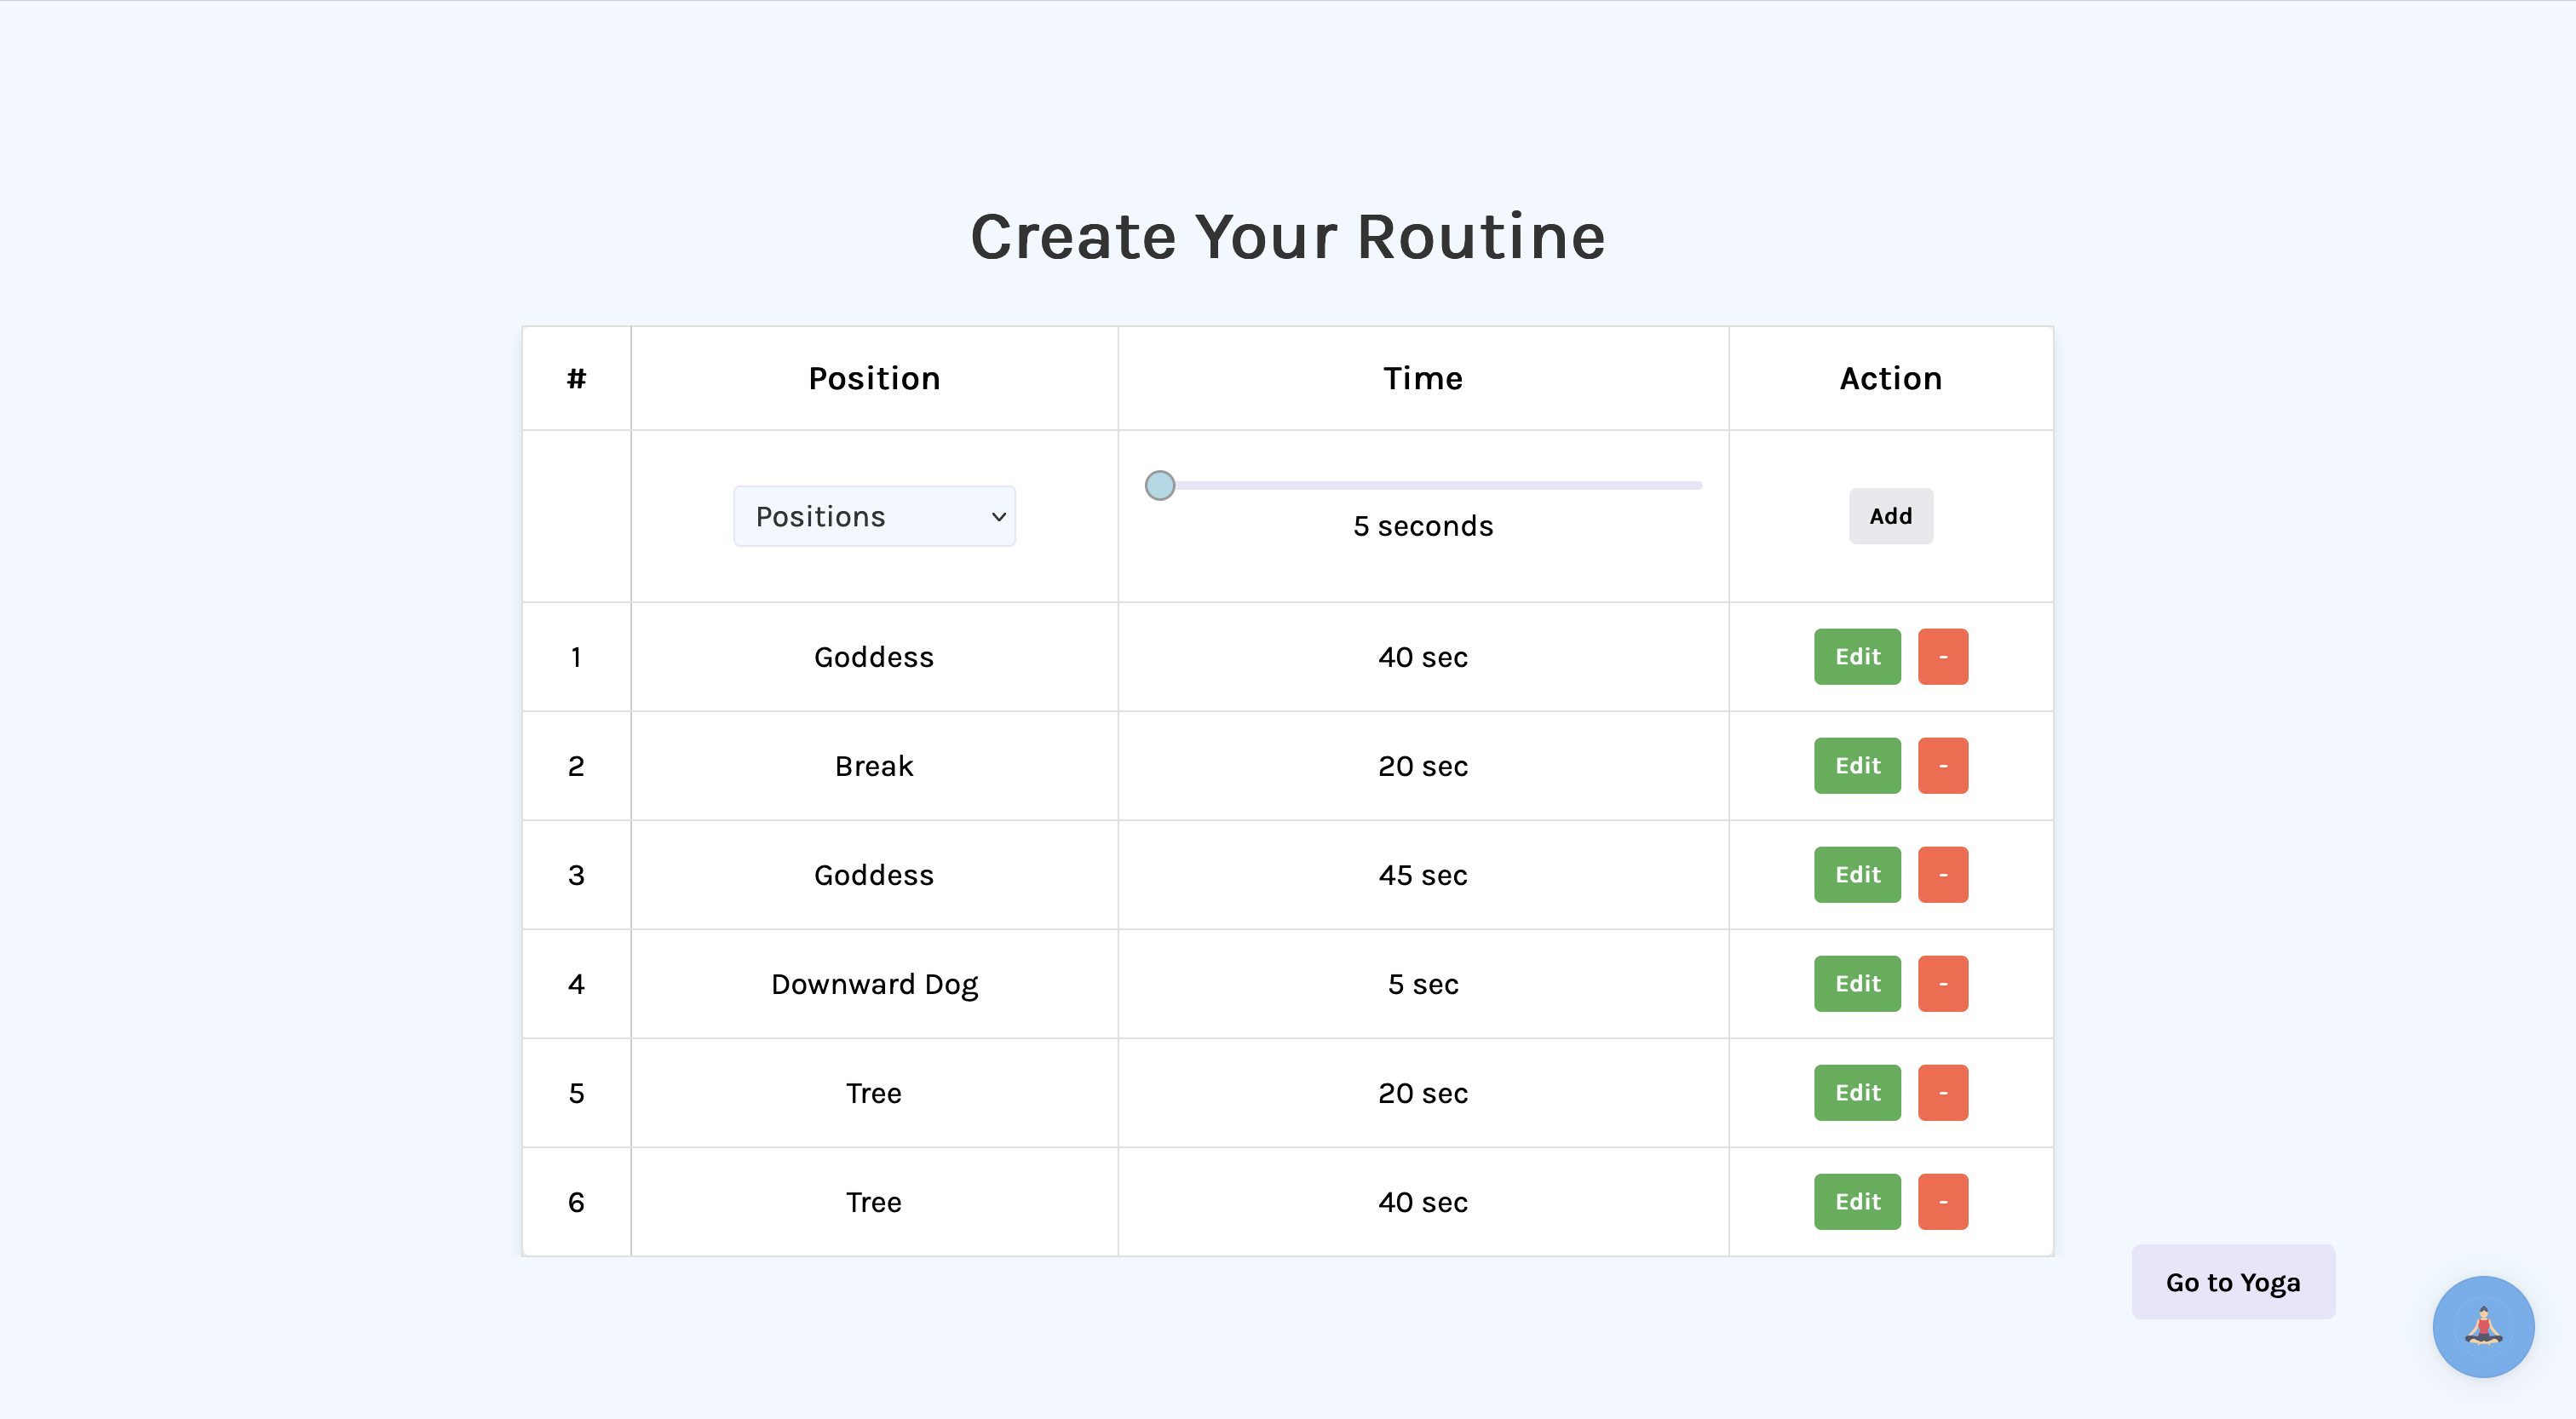
Task: Edit the Downward Dog entry
Action: [x=1857, y=984]
